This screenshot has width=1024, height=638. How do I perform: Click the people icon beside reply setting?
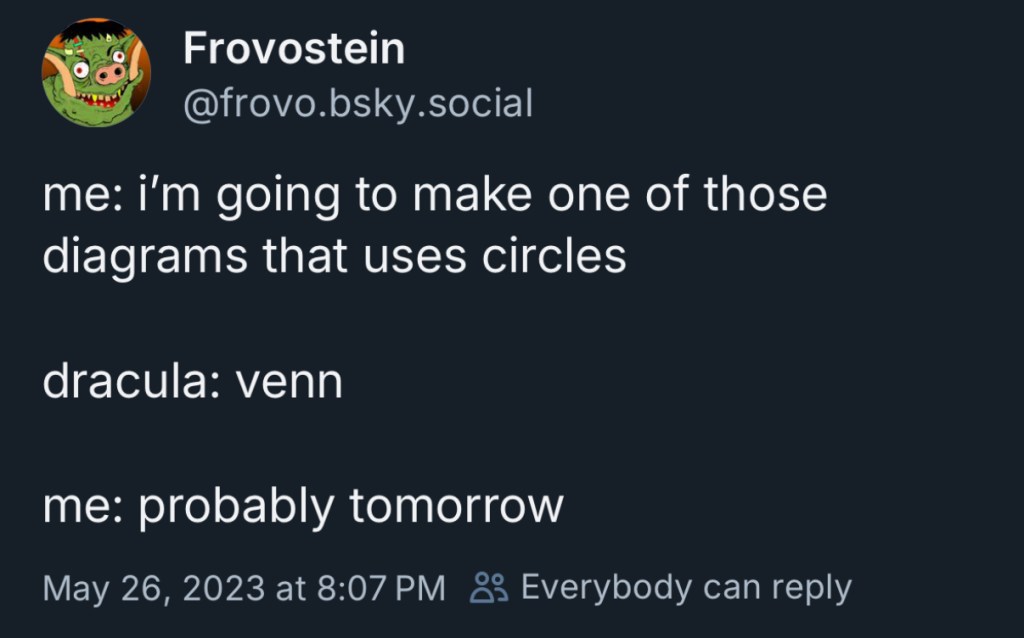coord(489,587)
